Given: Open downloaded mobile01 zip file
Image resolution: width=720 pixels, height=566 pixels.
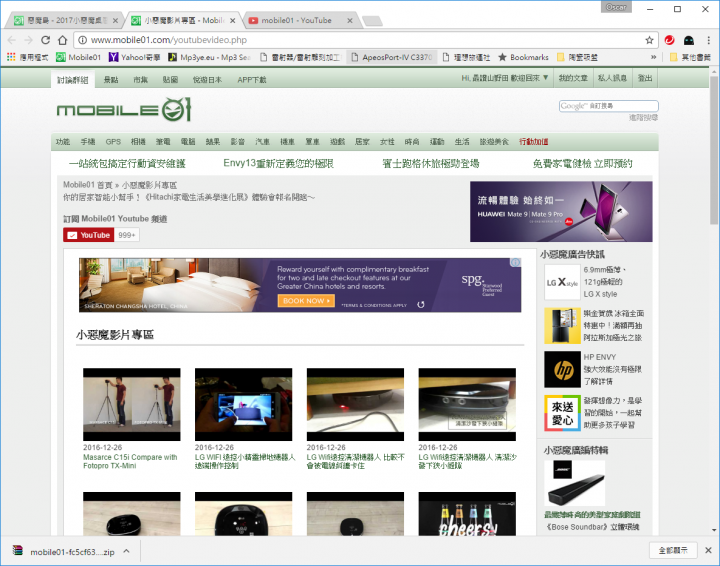Looking at the screenshot, I should (72, 552).
